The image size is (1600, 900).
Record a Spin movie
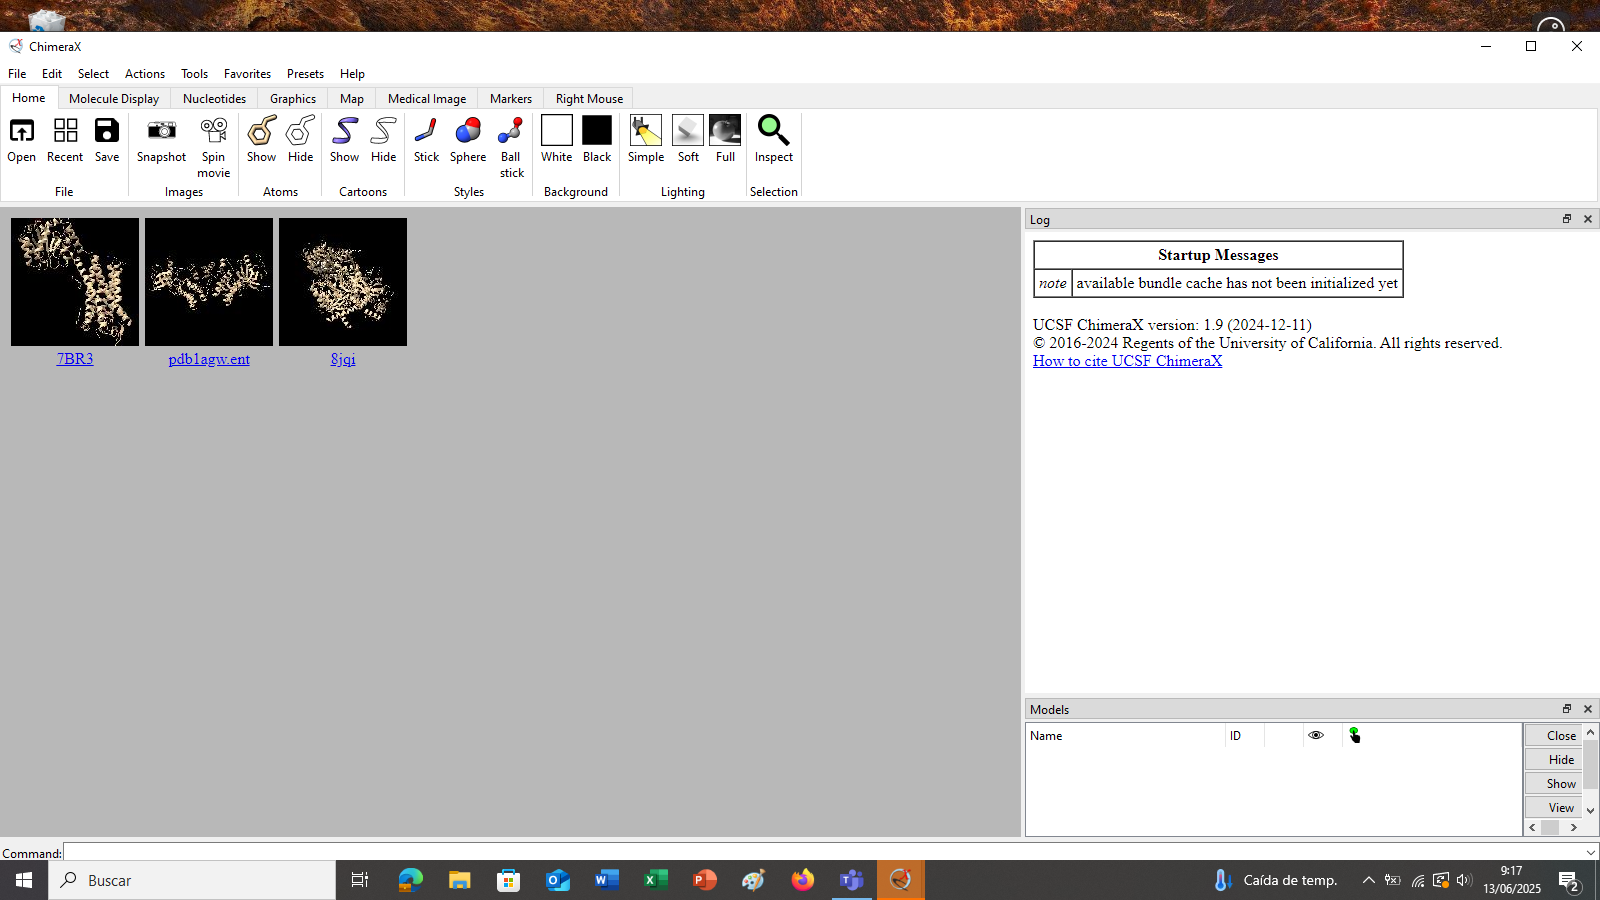pyautogui.click(x=213, y=148)
